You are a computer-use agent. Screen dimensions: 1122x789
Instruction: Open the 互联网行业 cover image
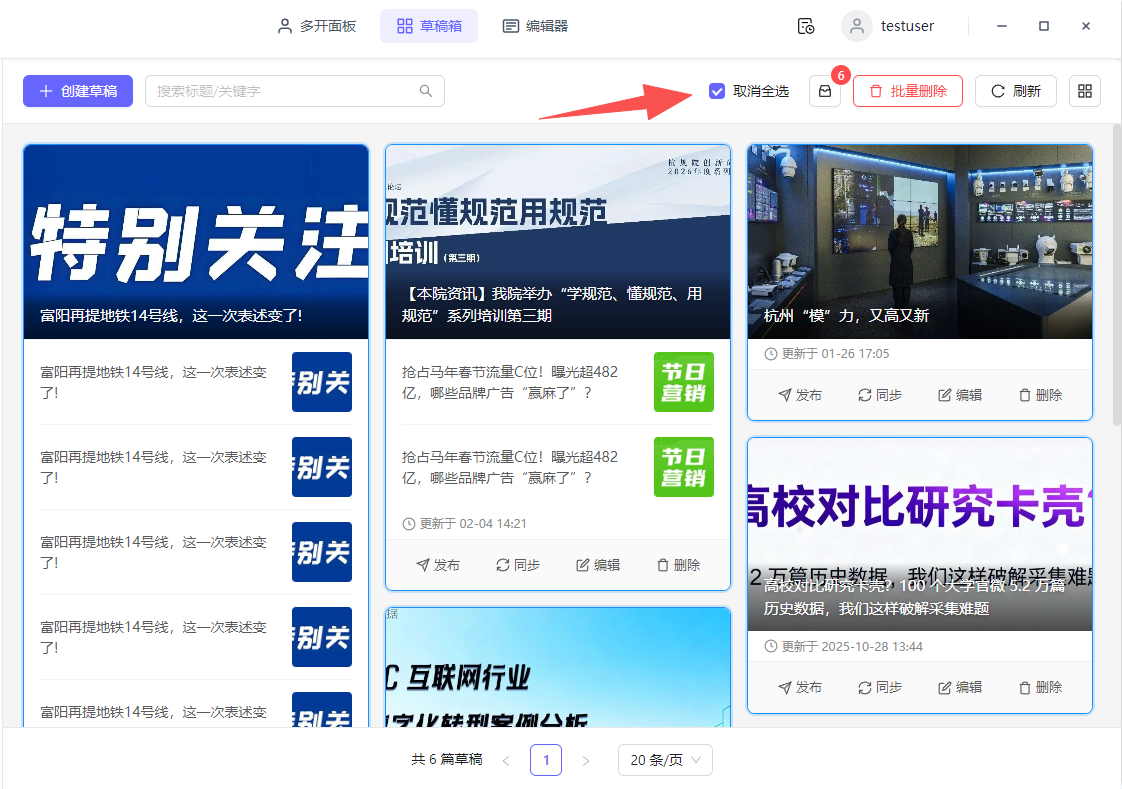coord(558,667)
